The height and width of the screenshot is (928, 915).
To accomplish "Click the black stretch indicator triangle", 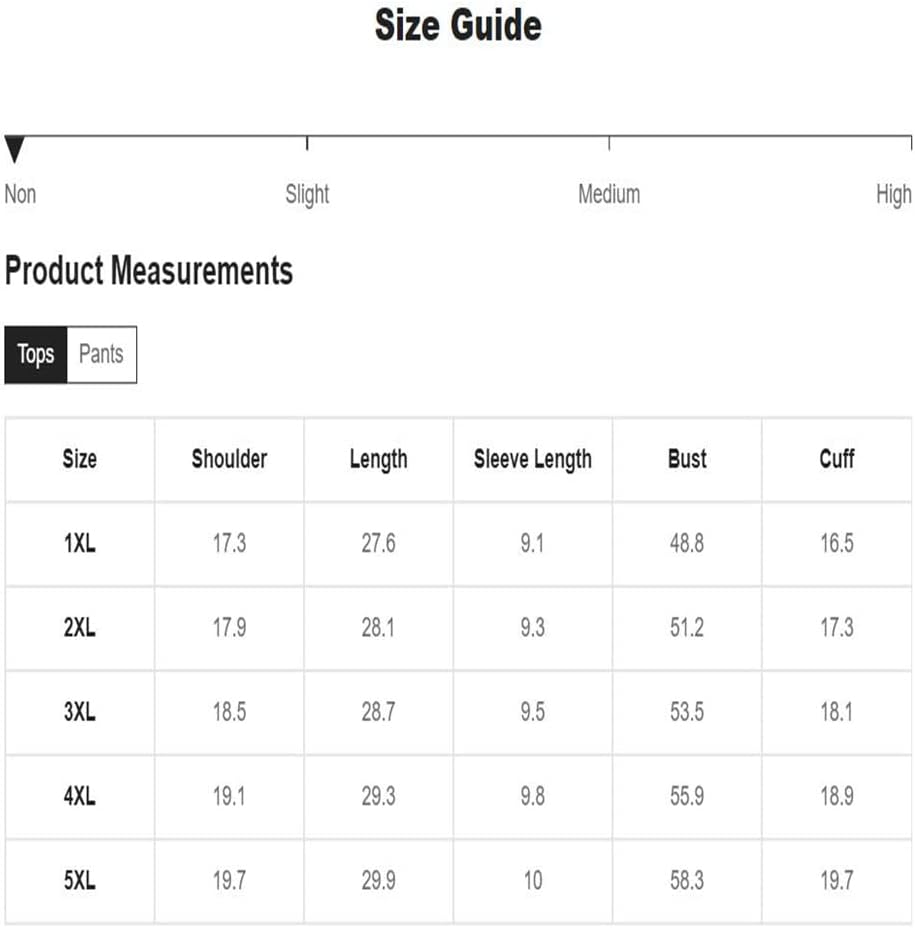I will pos(15,149).
